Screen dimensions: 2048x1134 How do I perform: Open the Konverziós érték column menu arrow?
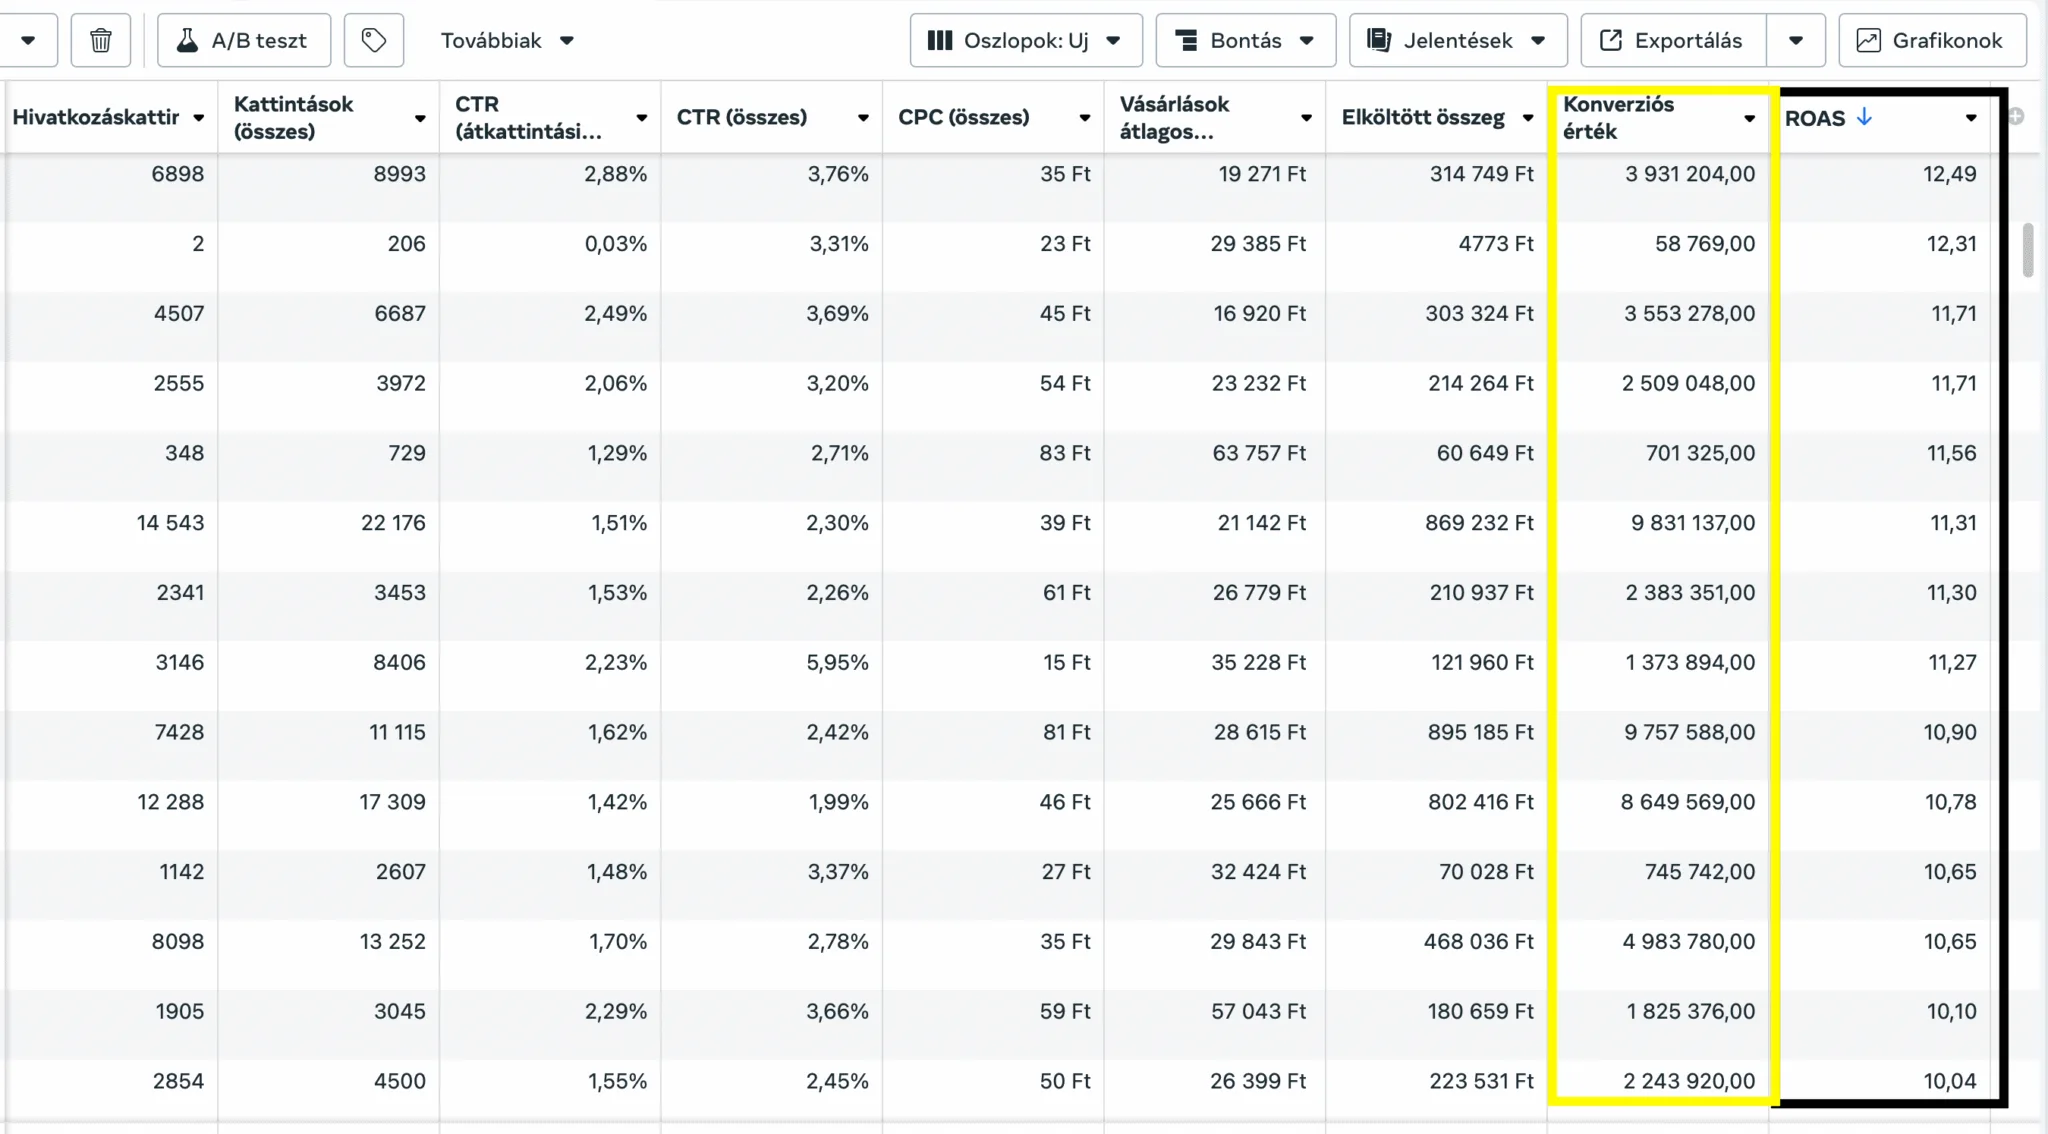[1749, 118]
